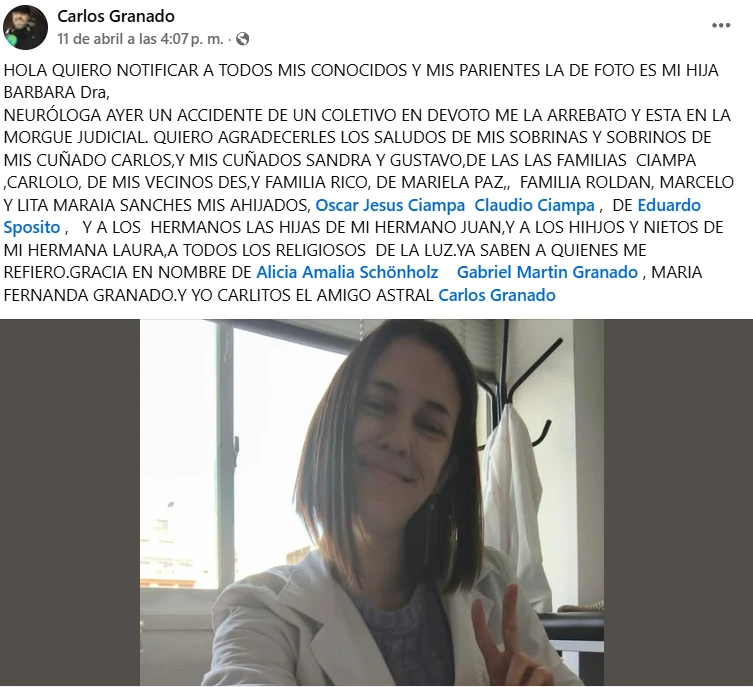The image size is (753, 687).
Task: Visit Claudio Ciampa's tagged profile
Action: pyautogui.click(x=534, y=205)
